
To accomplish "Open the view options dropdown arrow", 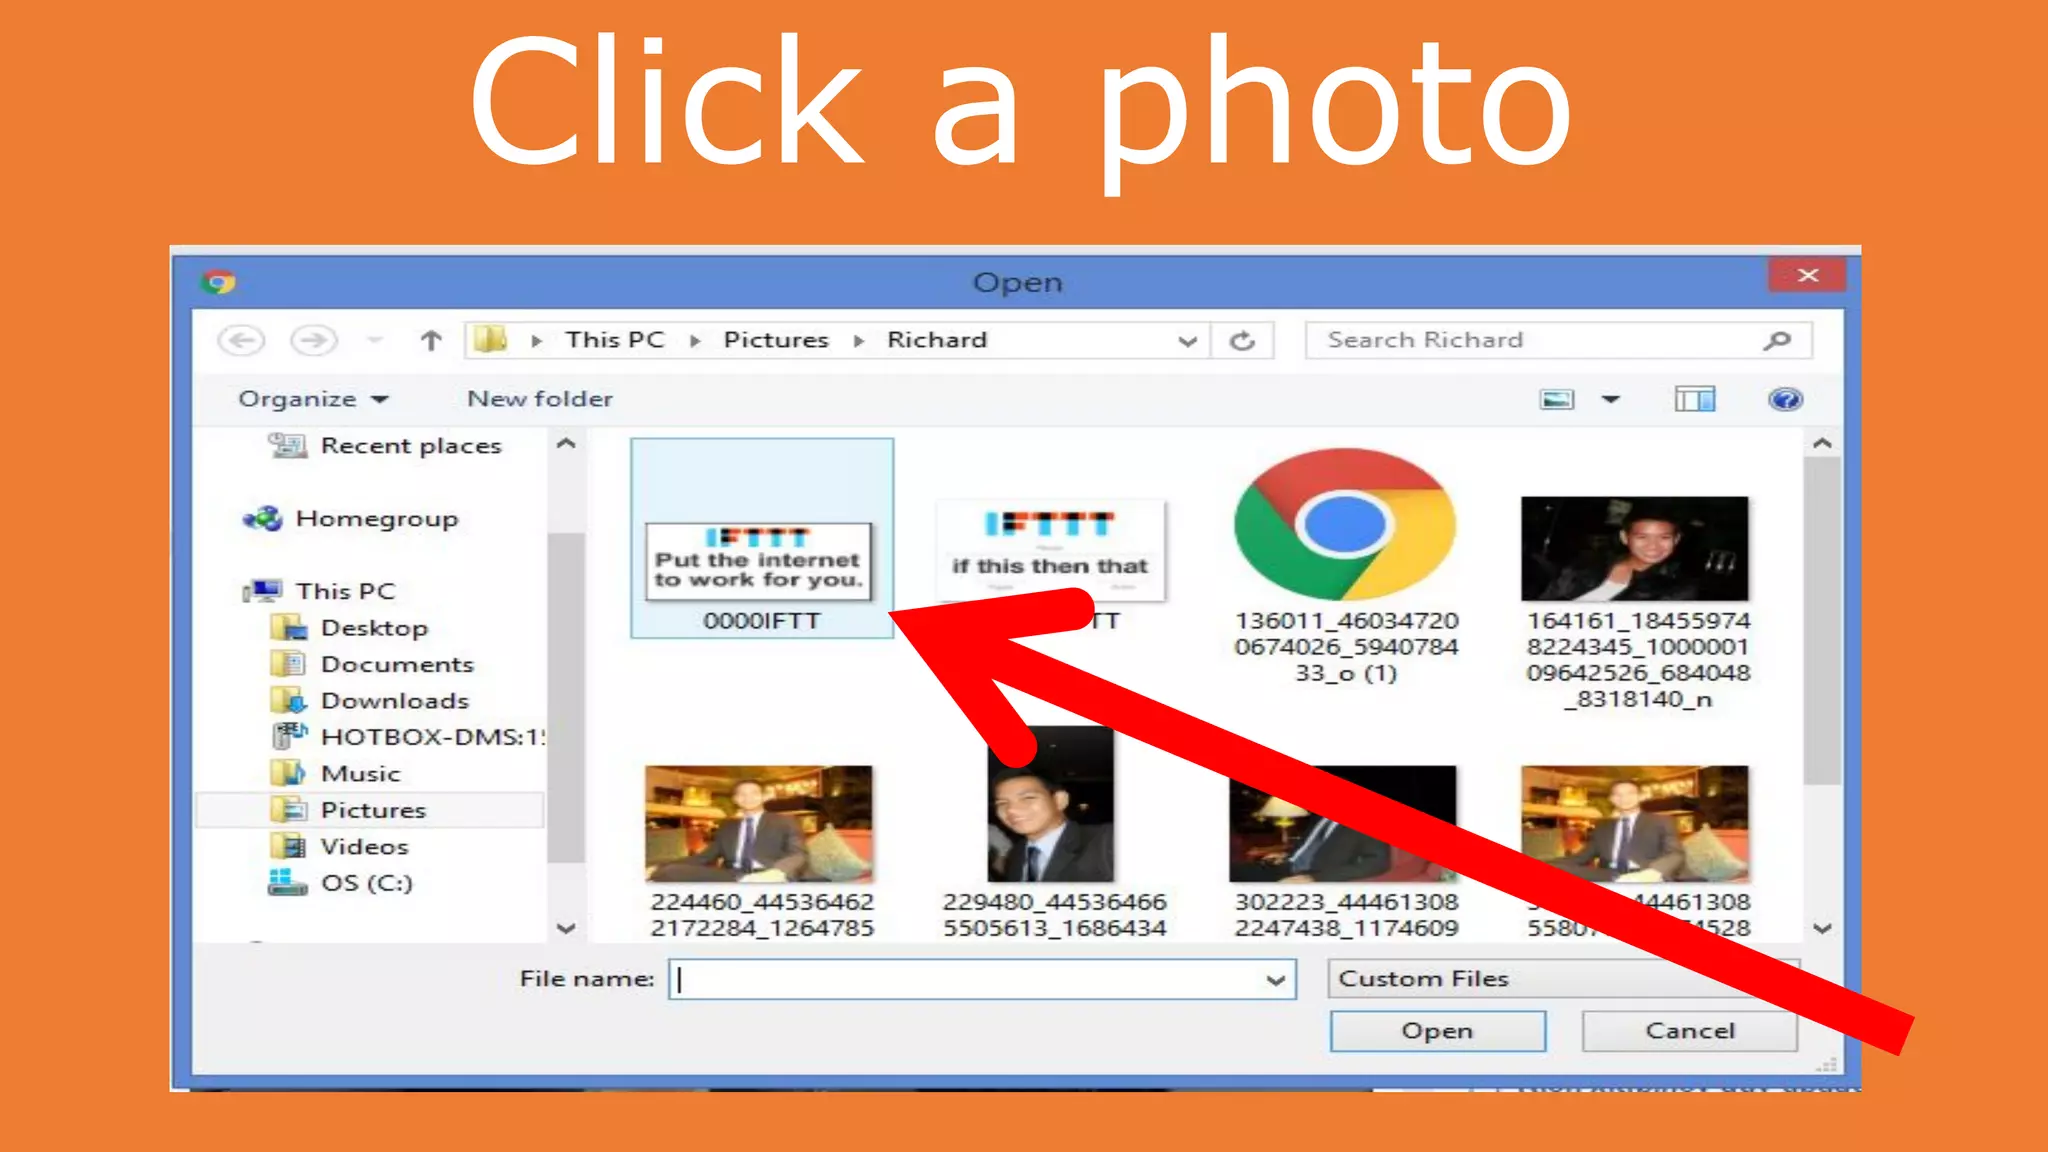I will coord(1610,400).
